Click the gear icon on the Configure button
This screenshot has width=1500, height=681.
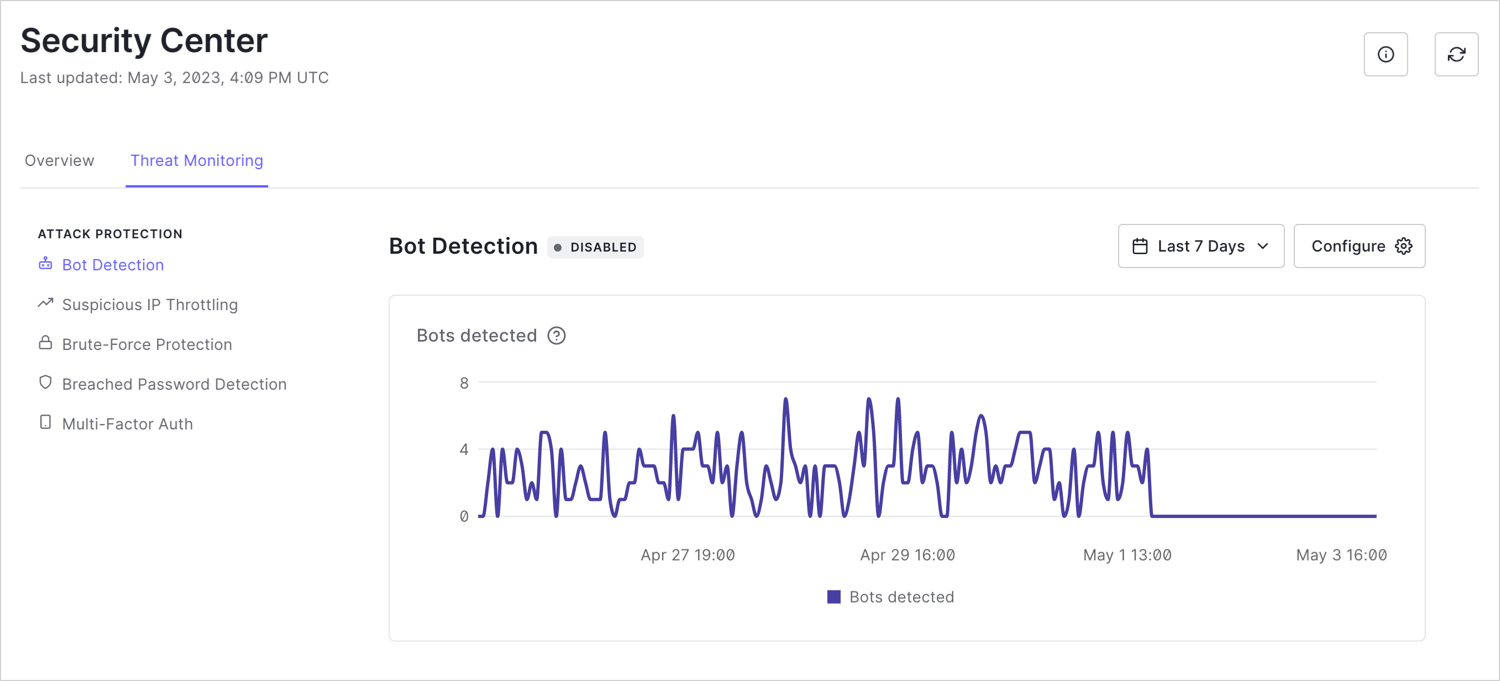pyautogui.click(x=1404, y=245)
